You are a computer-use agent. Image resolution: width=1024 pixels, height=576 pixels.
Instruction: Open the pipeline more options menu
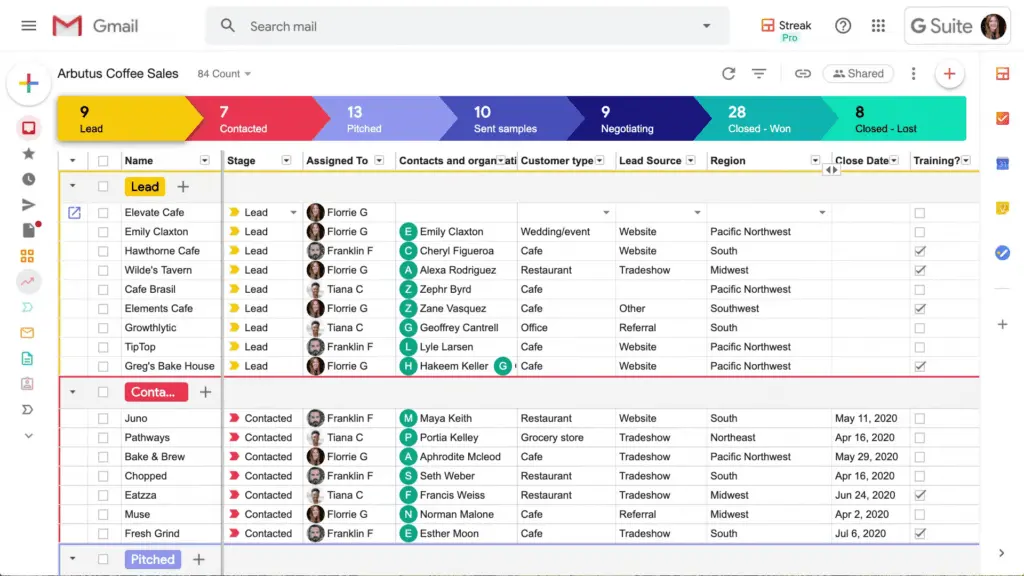[x=914, y=74]
